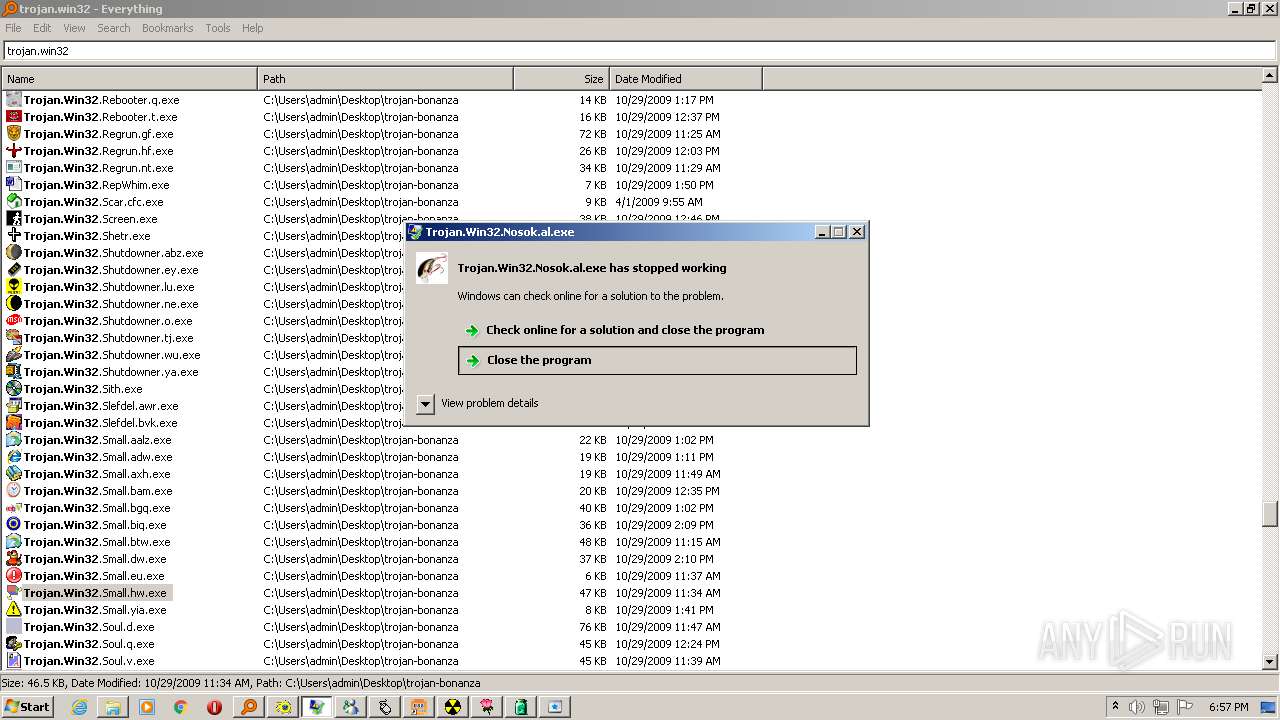The width and height of the screenshot is (1280, 720).
Task: Select icon of Trojan.Win32.Rebooter.t.exe
Action: tap(14, 117)
